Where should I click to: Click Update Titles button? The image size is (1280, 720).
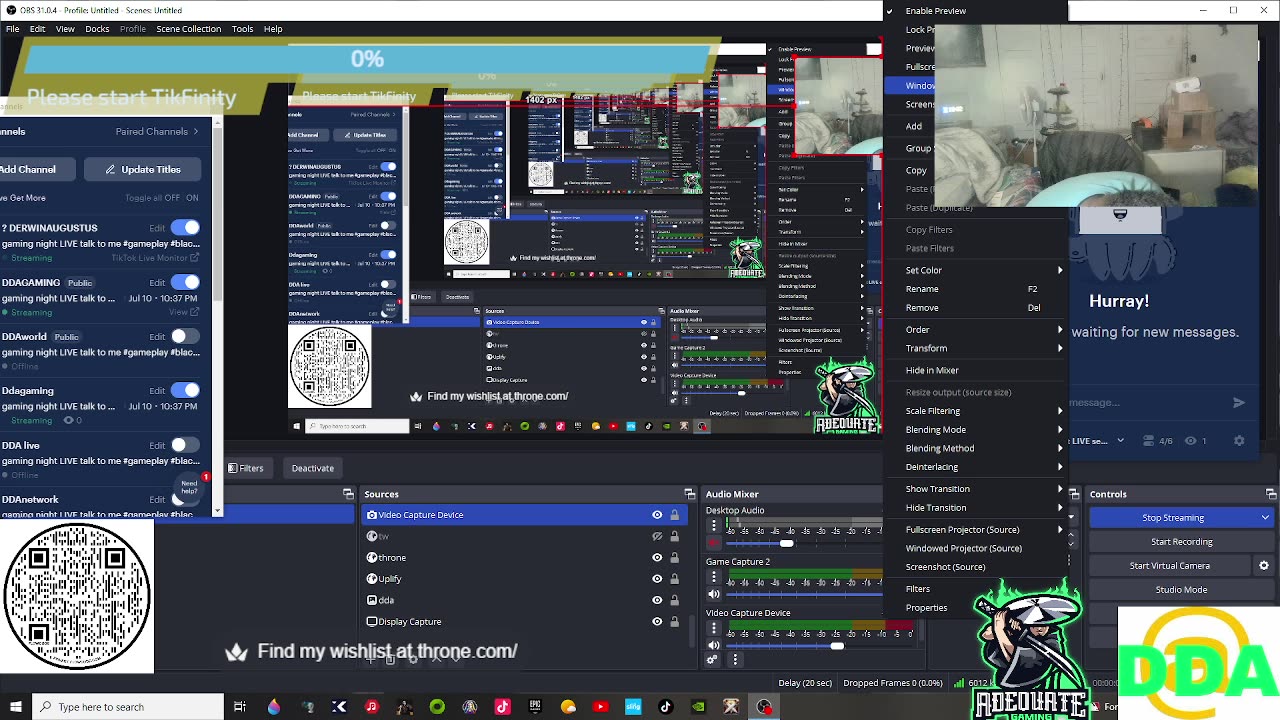coord(143,169)
